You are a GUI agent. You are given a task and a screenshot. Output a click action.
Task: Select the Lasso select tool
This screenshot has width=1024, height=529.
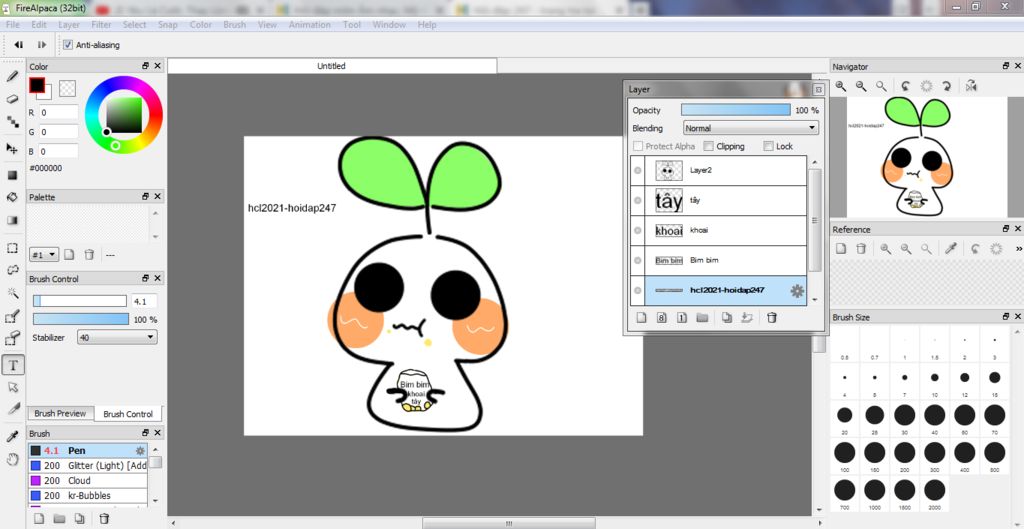12,270
